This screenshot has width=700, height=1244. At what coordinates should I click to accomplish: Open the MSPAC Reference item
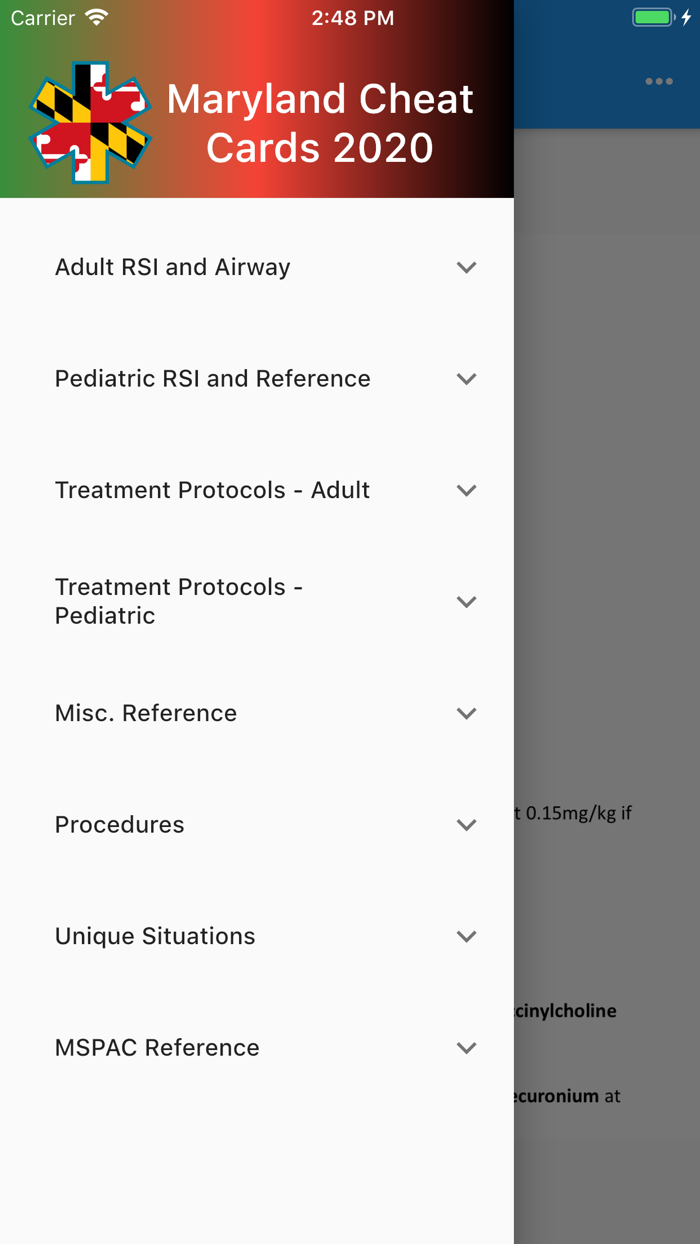(x=157, y=1048)
